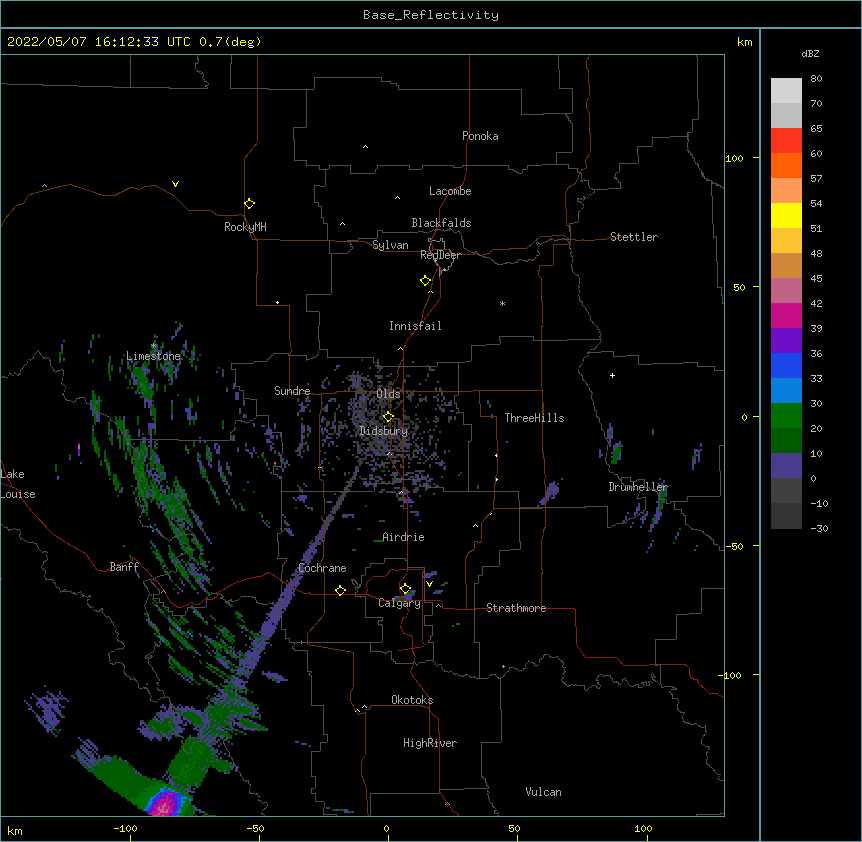The width and height of the screenshot is (862, 842).
Task: Click the Olds town label
Action: [x=388, y=394]
